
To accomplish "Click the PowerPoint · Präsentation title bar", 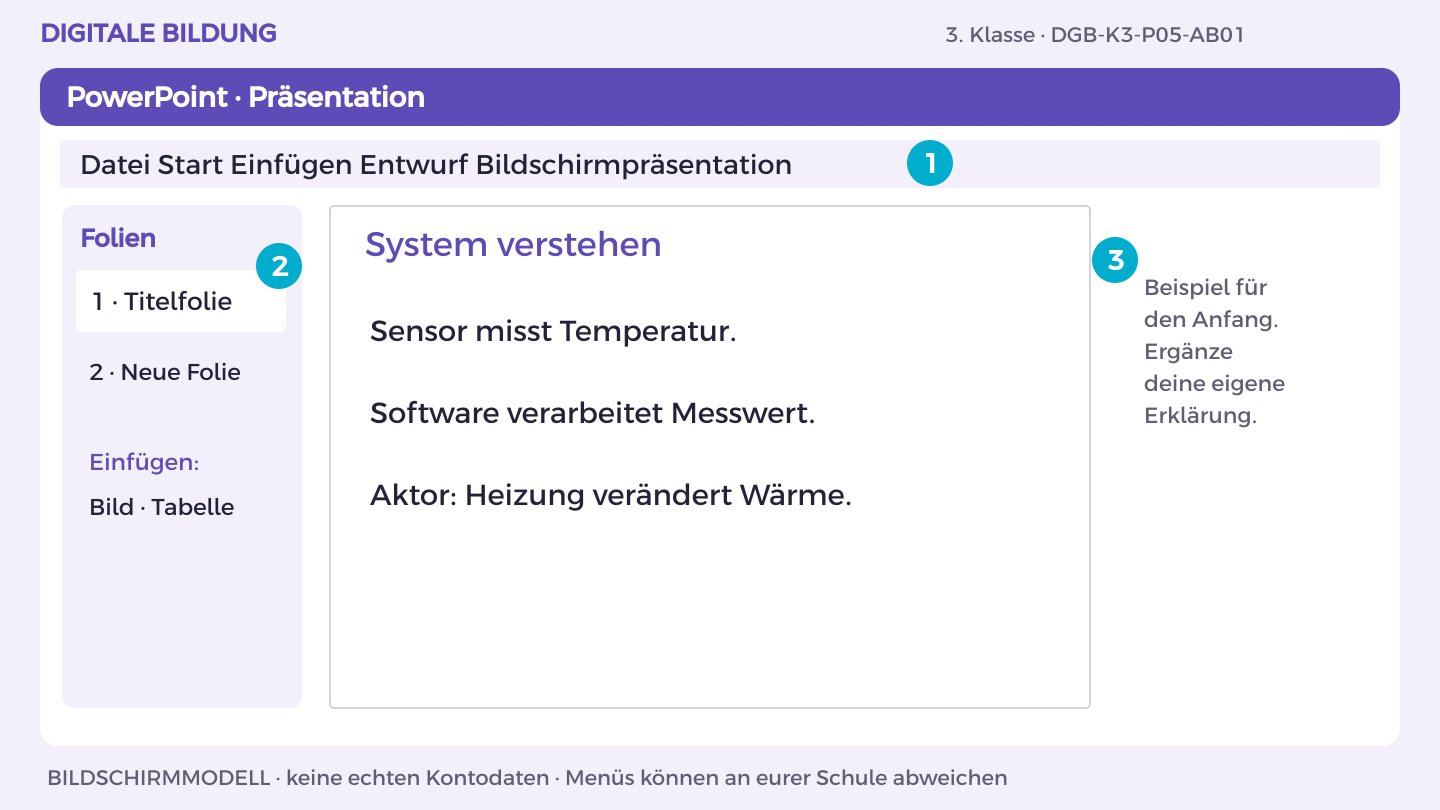I will [720, 97].
